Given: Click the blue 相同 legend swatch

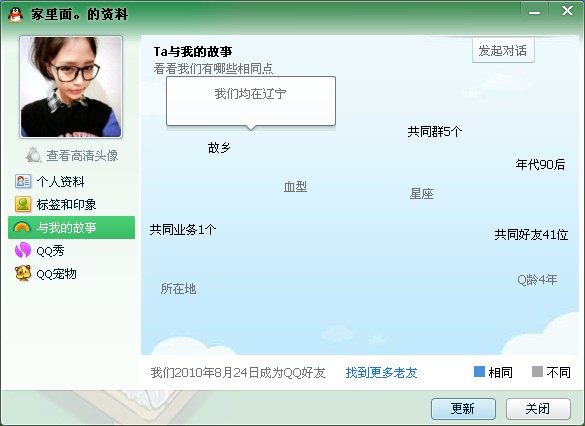Looking at the screenshot, I should [x=479, y=372].
